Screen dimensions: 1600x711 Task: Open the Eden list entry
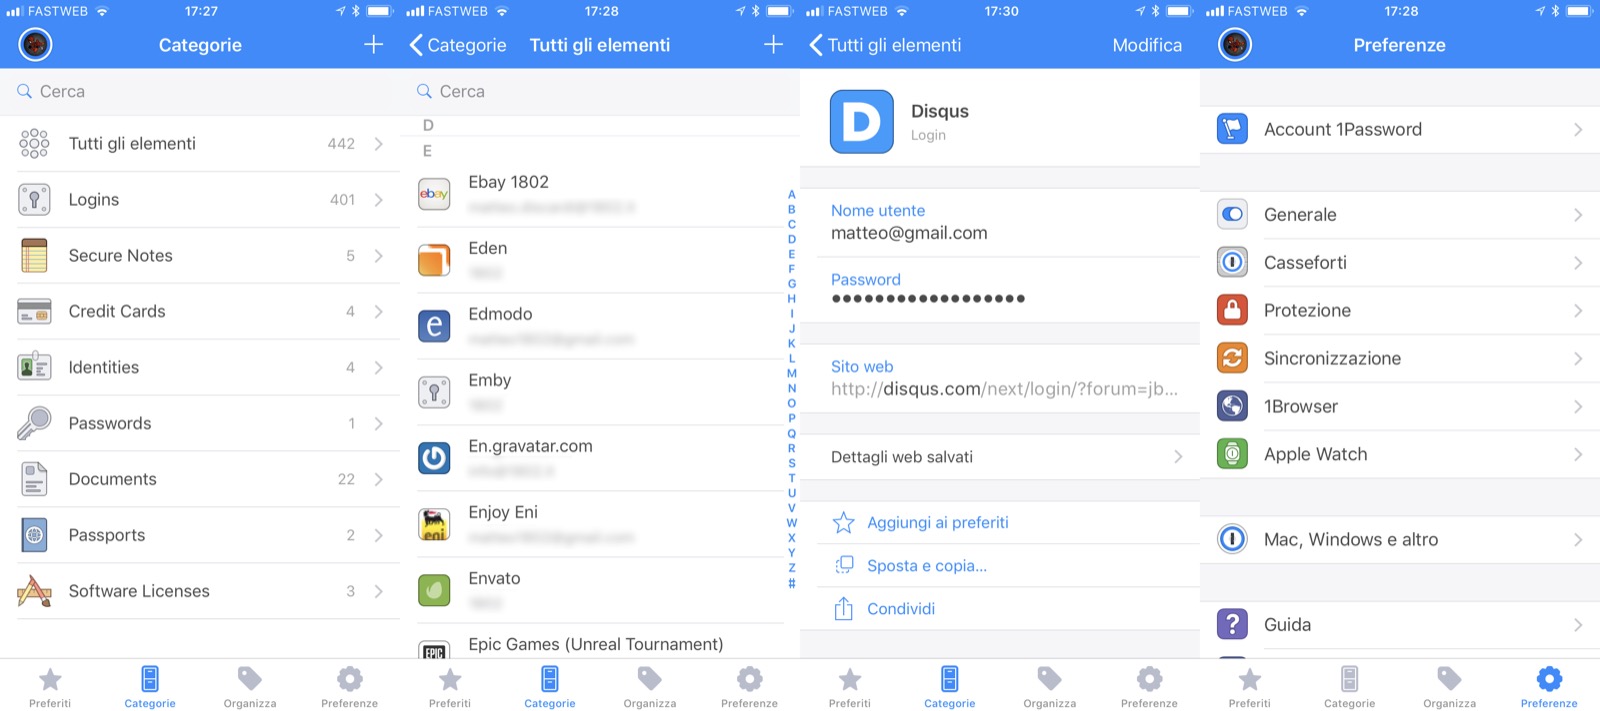point(600,260)
